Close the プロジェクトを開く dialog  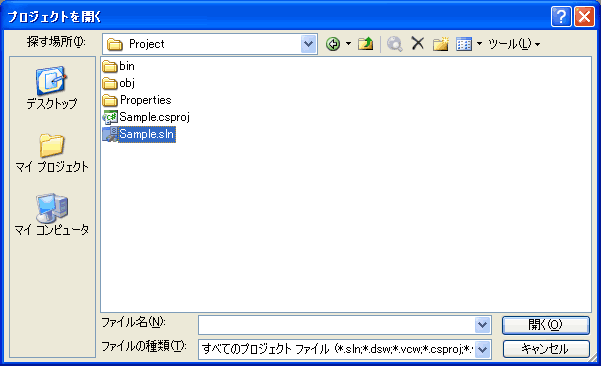tap(584, 16)
